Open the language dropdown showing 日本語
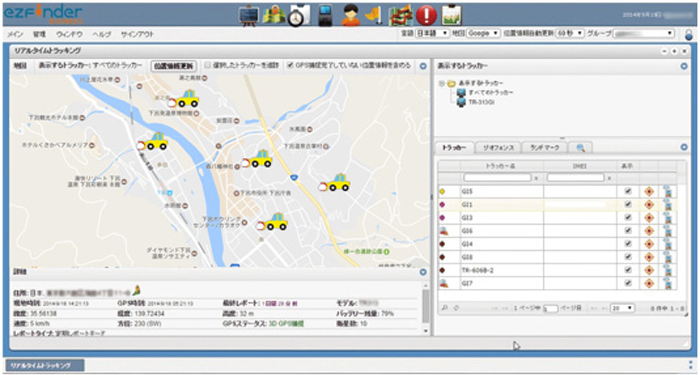Image resolution: width=700 pixels, height=375 pixels. coord(432,33)
